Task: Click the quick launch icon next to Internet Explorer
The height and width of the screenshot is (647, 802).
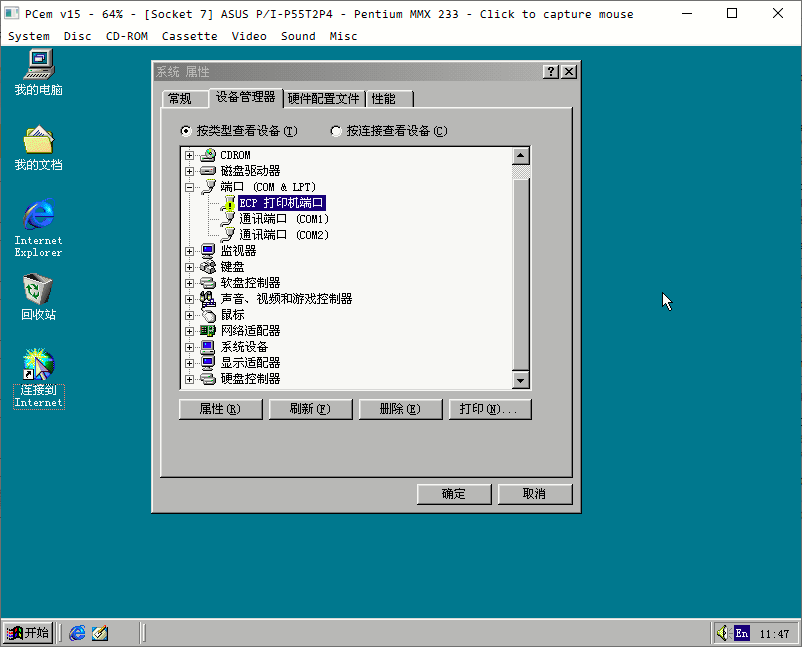Action: pyautogui.click(x=100, y=633)
